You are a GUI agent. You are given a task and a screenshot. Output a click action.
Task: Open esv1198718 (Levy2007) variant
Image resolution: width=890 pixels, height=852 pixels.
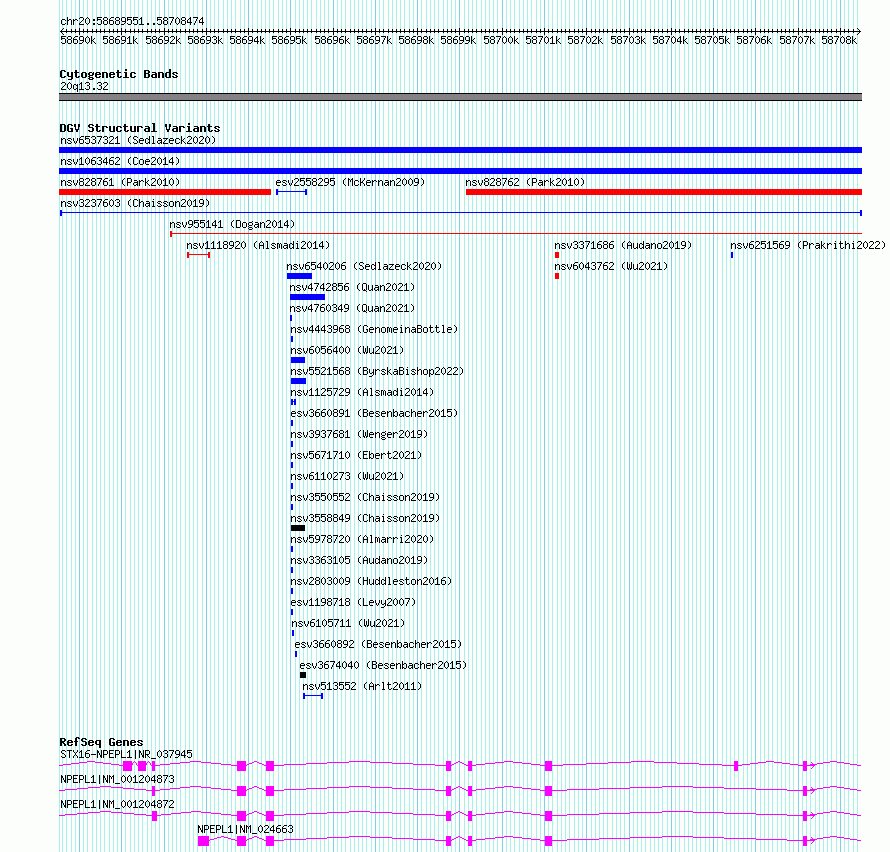pyautogui.click(x=353, y=602)
